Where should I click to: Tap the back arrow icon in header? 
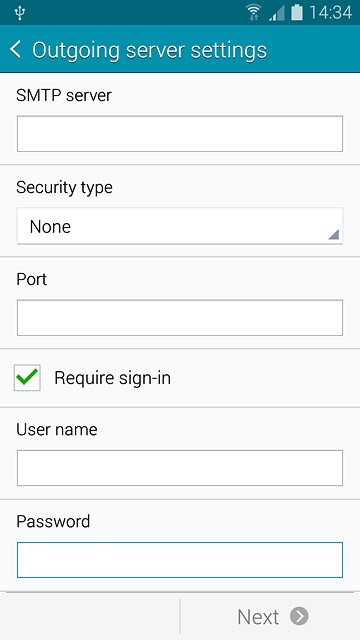tap(15, 50)
